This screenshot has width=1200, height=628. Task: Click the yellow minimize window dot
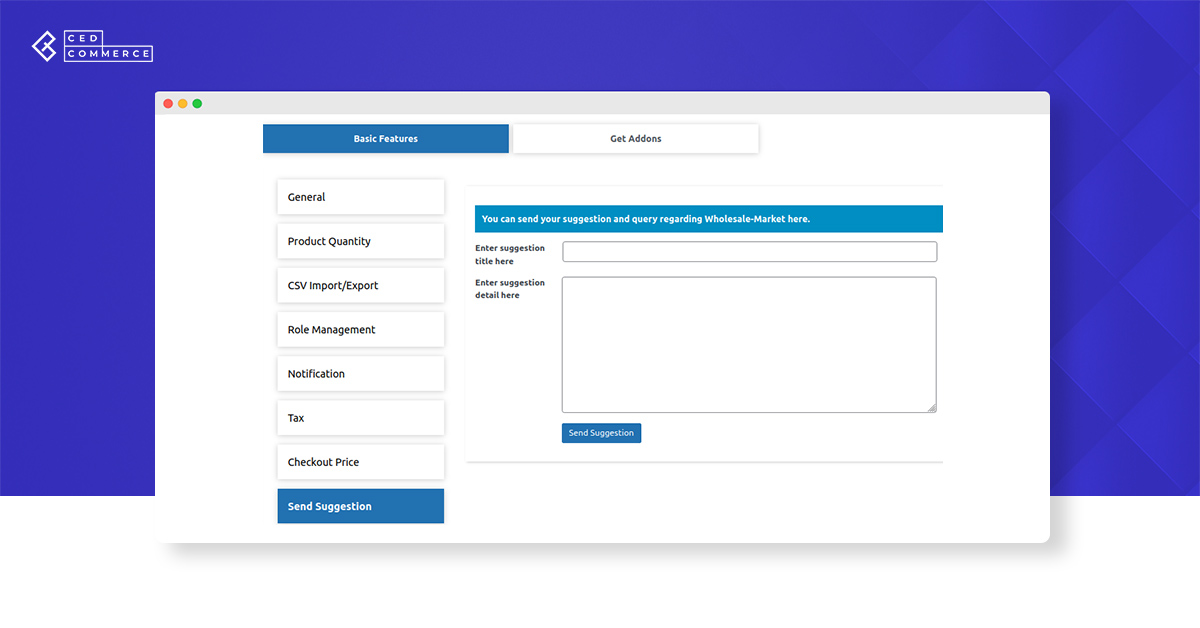[x=183, y=104]
